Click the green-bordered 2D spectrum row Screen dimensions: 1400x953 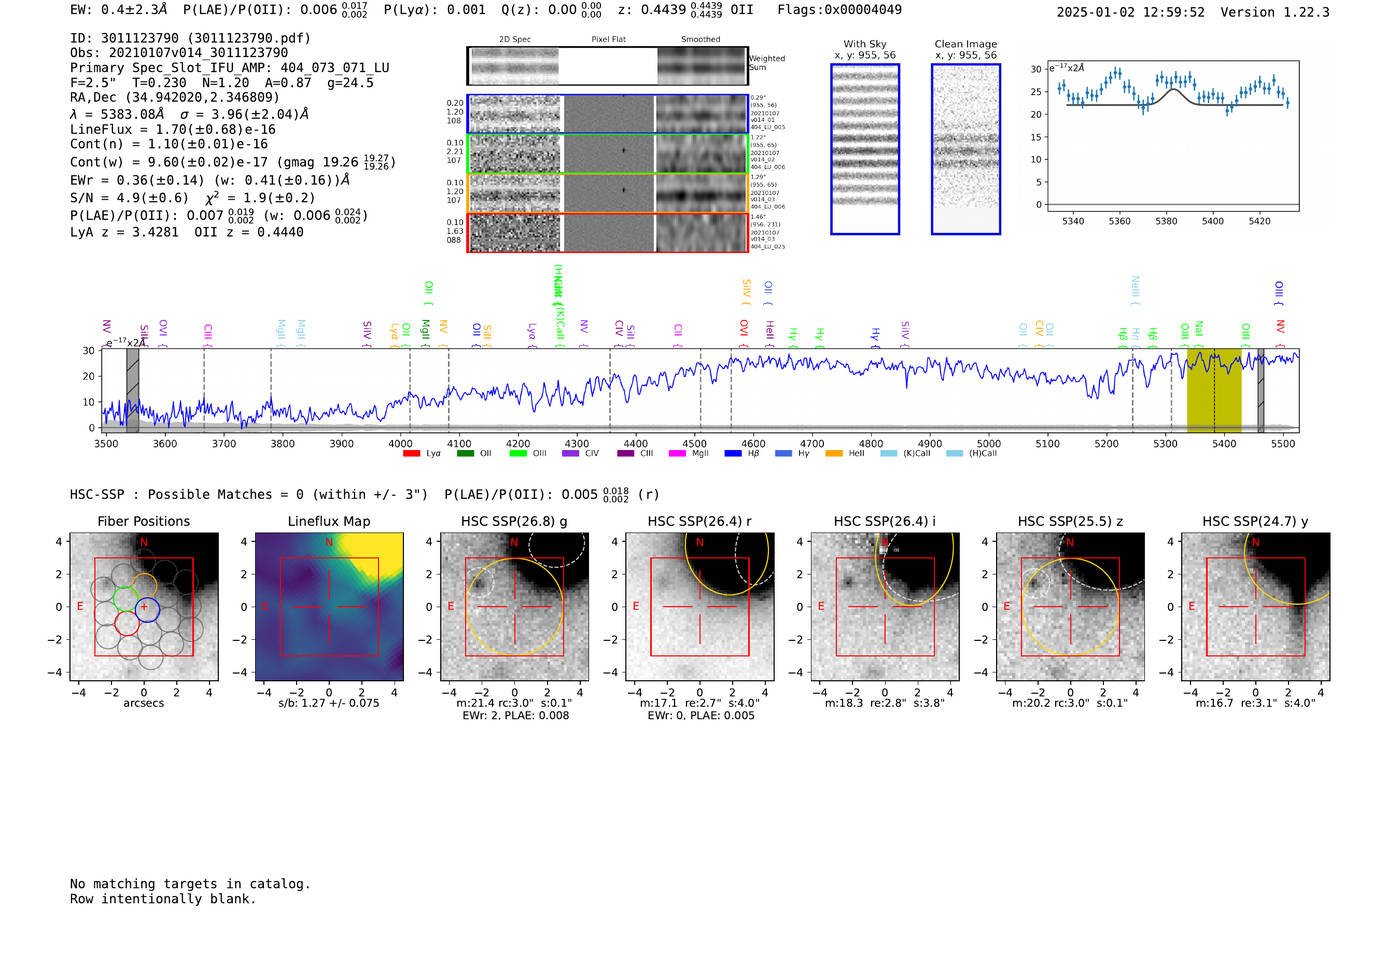pyautogui.click(x=607, y=153)
